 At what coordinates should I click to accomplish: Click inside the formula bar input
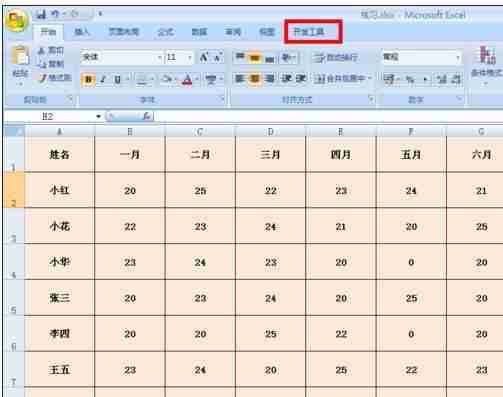click(328, 116)
